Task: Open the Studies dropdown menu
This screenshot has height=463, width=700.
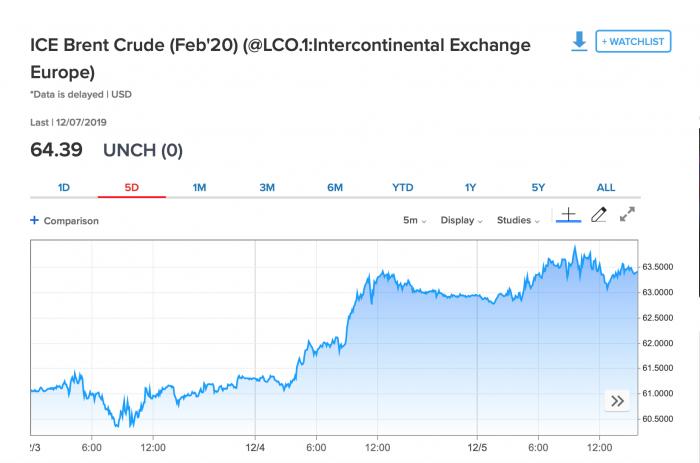Action: (x=518, y=220)
